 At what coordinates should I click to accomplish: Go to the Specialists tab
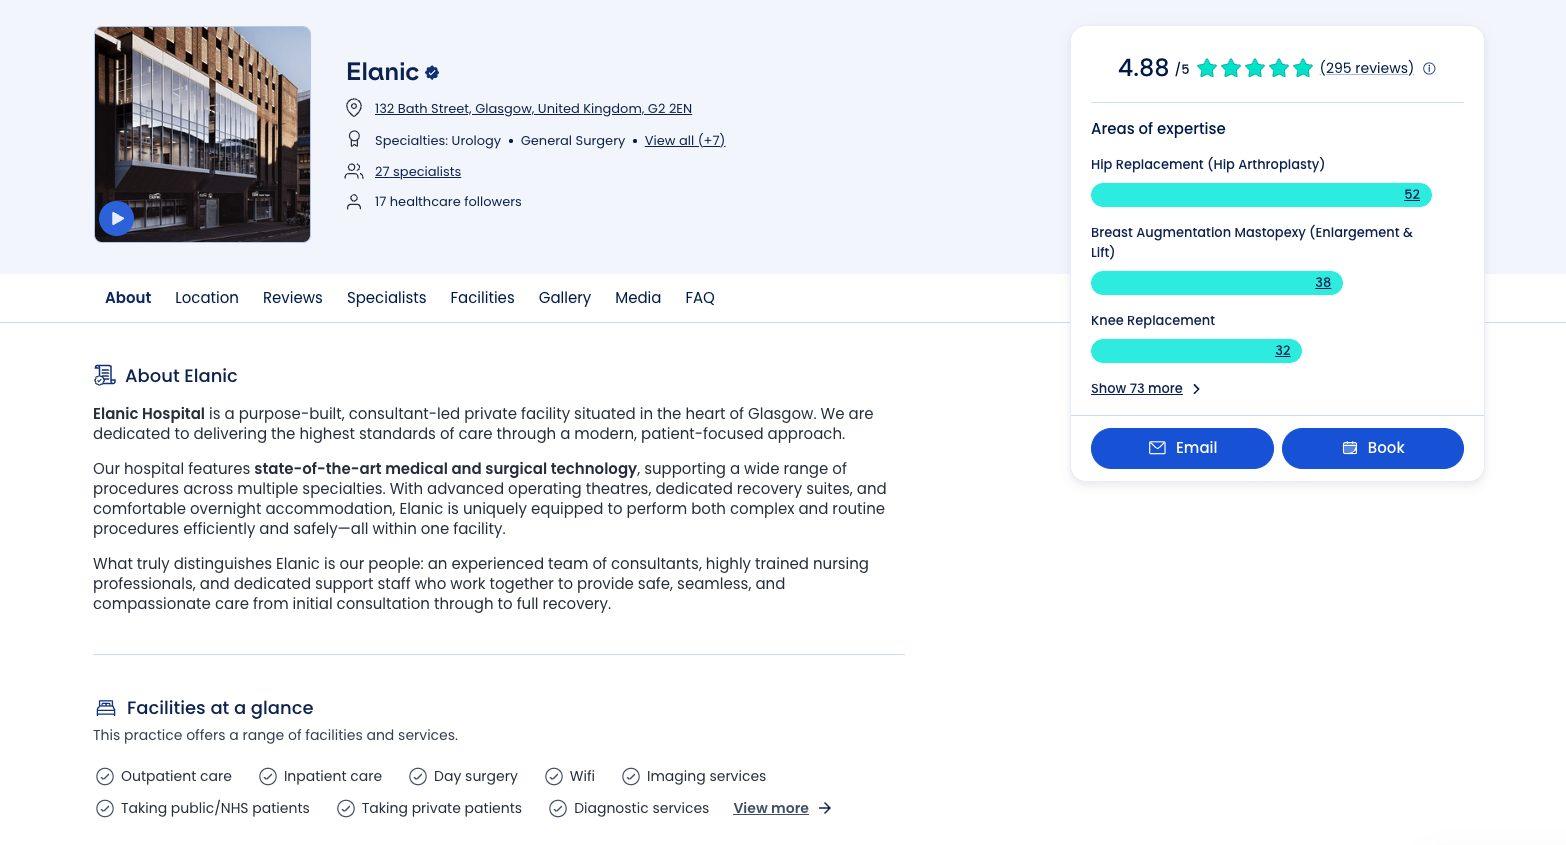tap(387, 298)
